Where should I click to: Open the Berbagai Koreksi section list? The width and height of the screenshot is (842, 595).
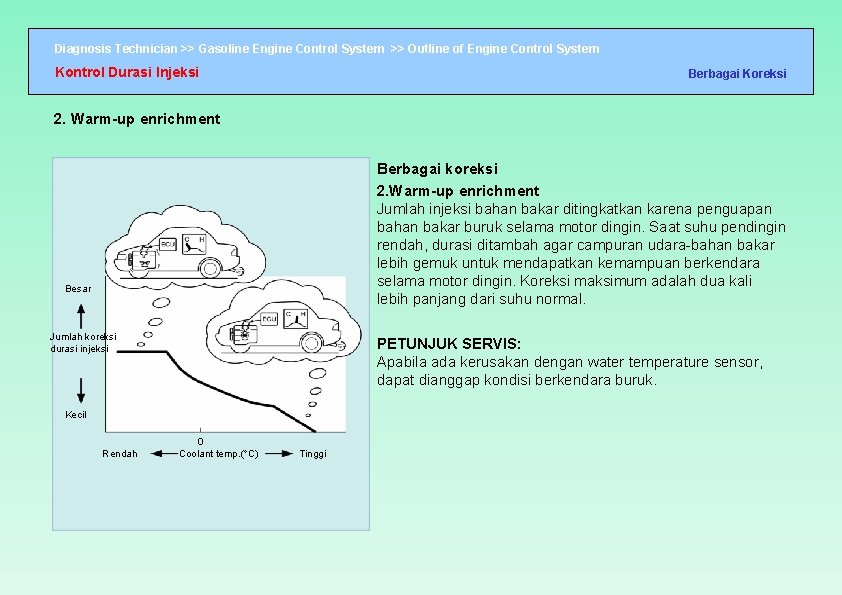(738, 74)
